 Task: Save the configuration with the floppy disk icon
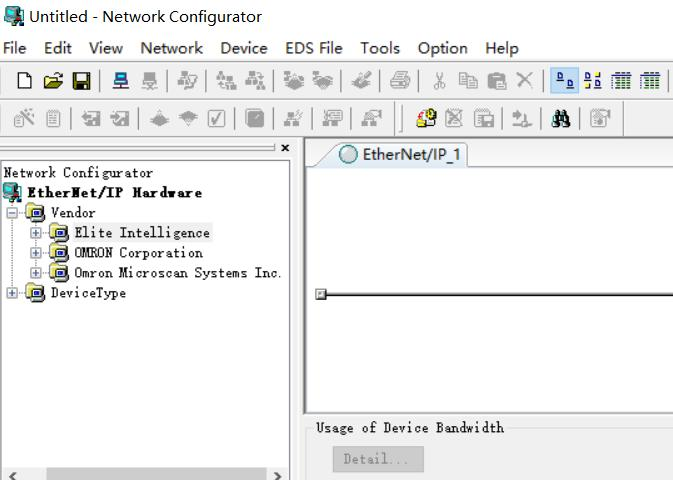tap(81, 81)
